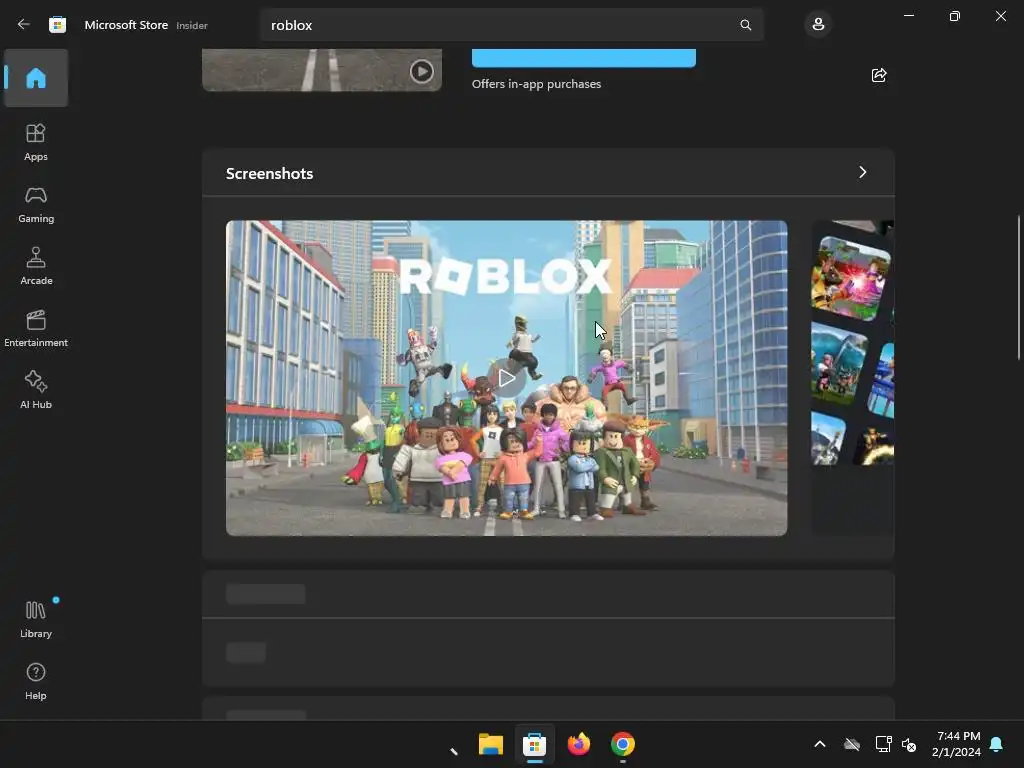This screenshot has height=768, width=1024.
Task: Open the user account profile icon
Action: click(818, 25)
